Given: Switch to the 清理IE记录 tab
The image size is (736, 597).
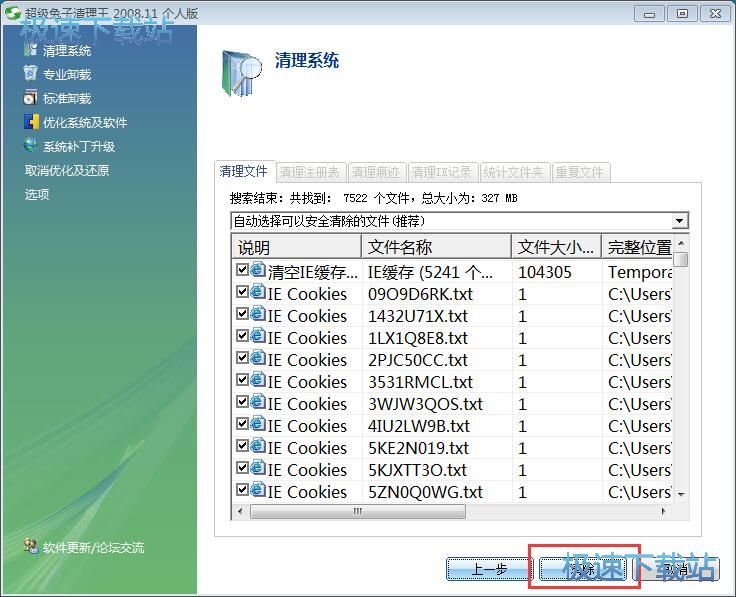Looking at the screenshot, I should coord(441,172).
